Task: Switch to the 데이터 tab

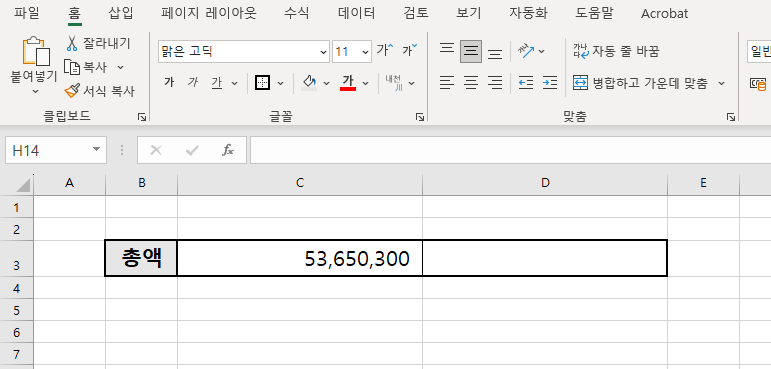Action: [356, 13]
